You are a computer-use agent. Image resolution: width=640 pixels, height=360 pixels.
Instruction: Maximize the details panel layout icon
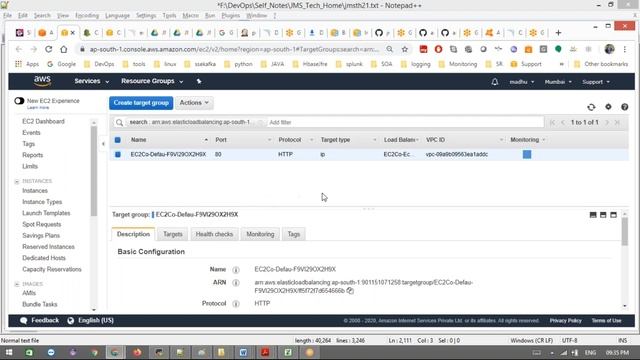point(613,215)
